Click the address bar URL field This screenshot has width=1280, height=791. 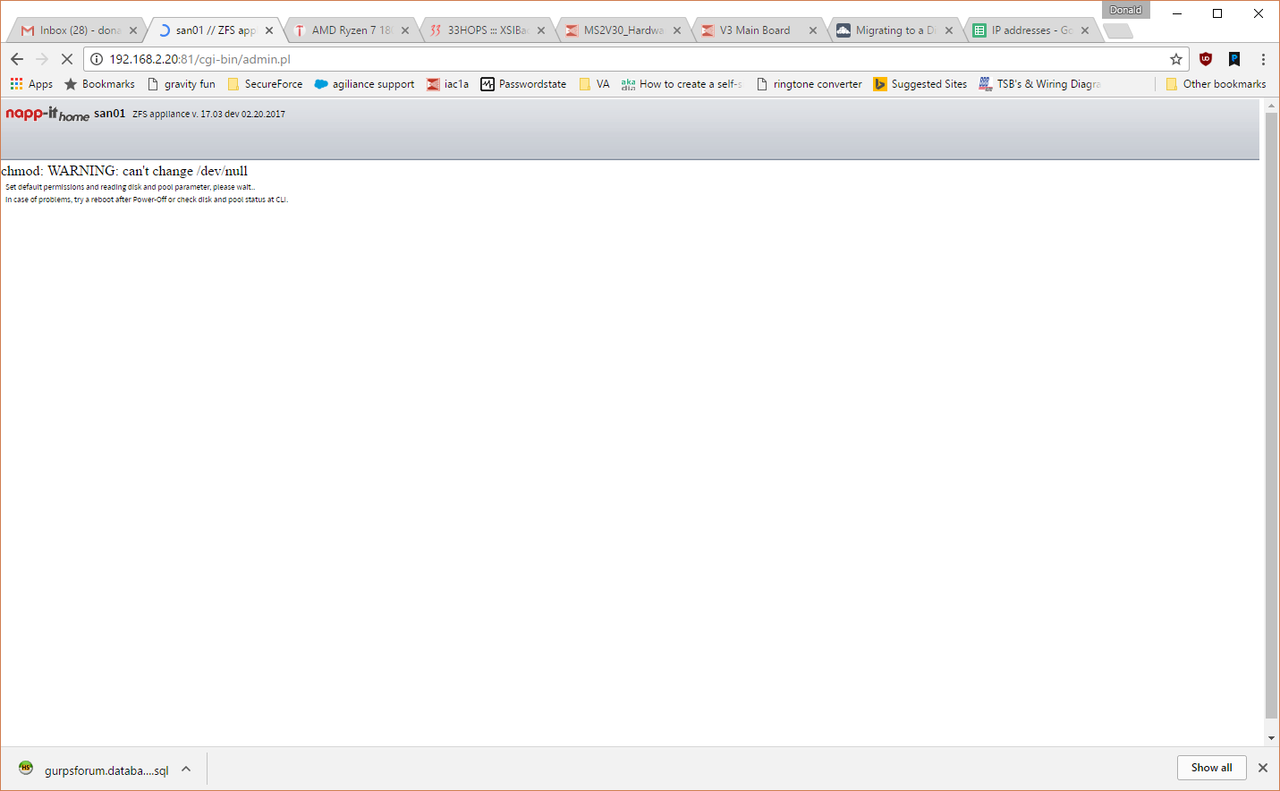point(600,59)
